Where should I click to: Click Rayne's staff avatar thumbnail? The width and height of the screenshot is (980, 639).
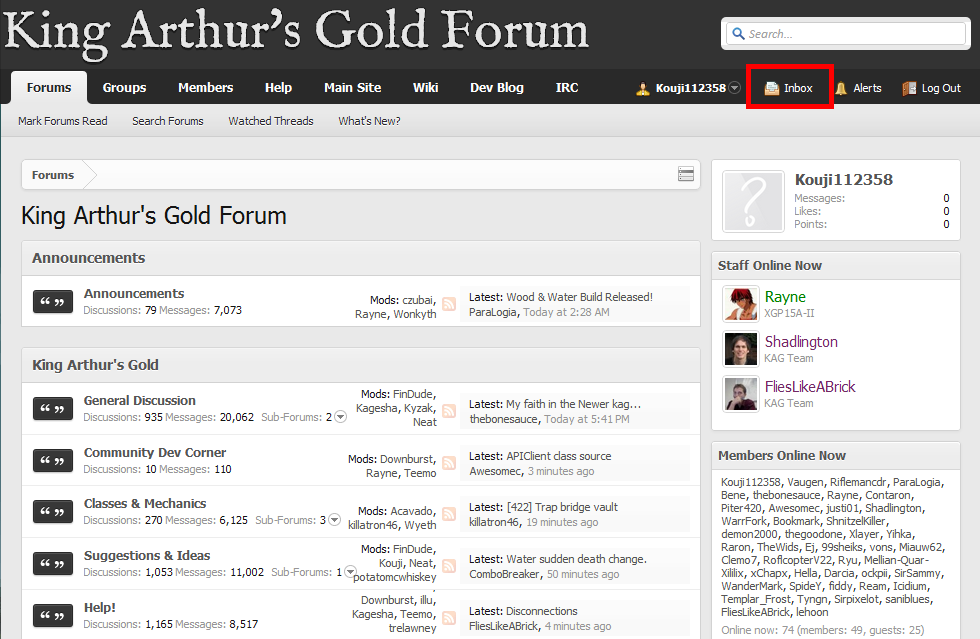coord(741,304)
